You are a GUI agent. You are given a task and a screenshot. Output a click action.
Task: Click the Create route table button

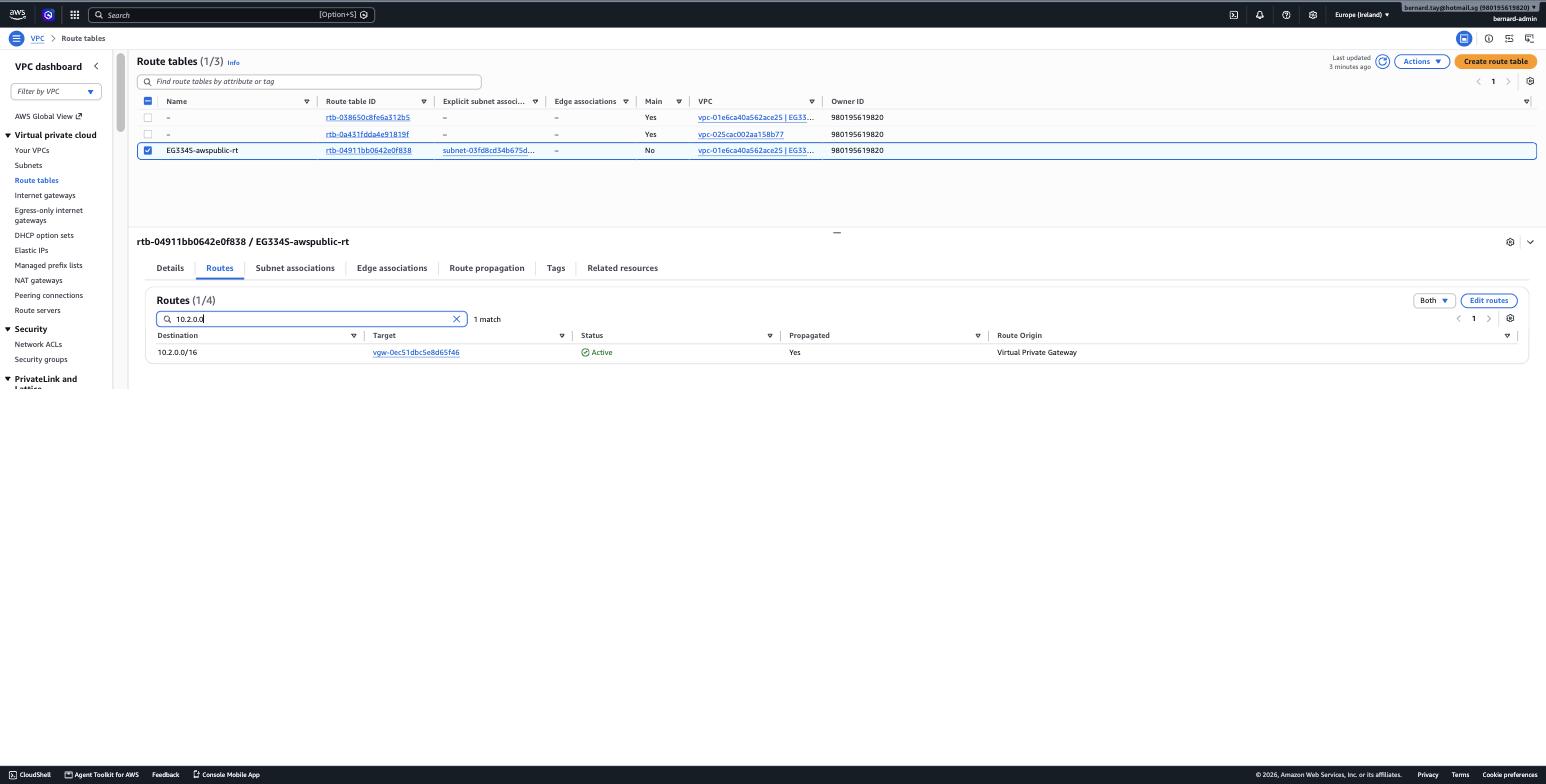(x=1495, y=61)
